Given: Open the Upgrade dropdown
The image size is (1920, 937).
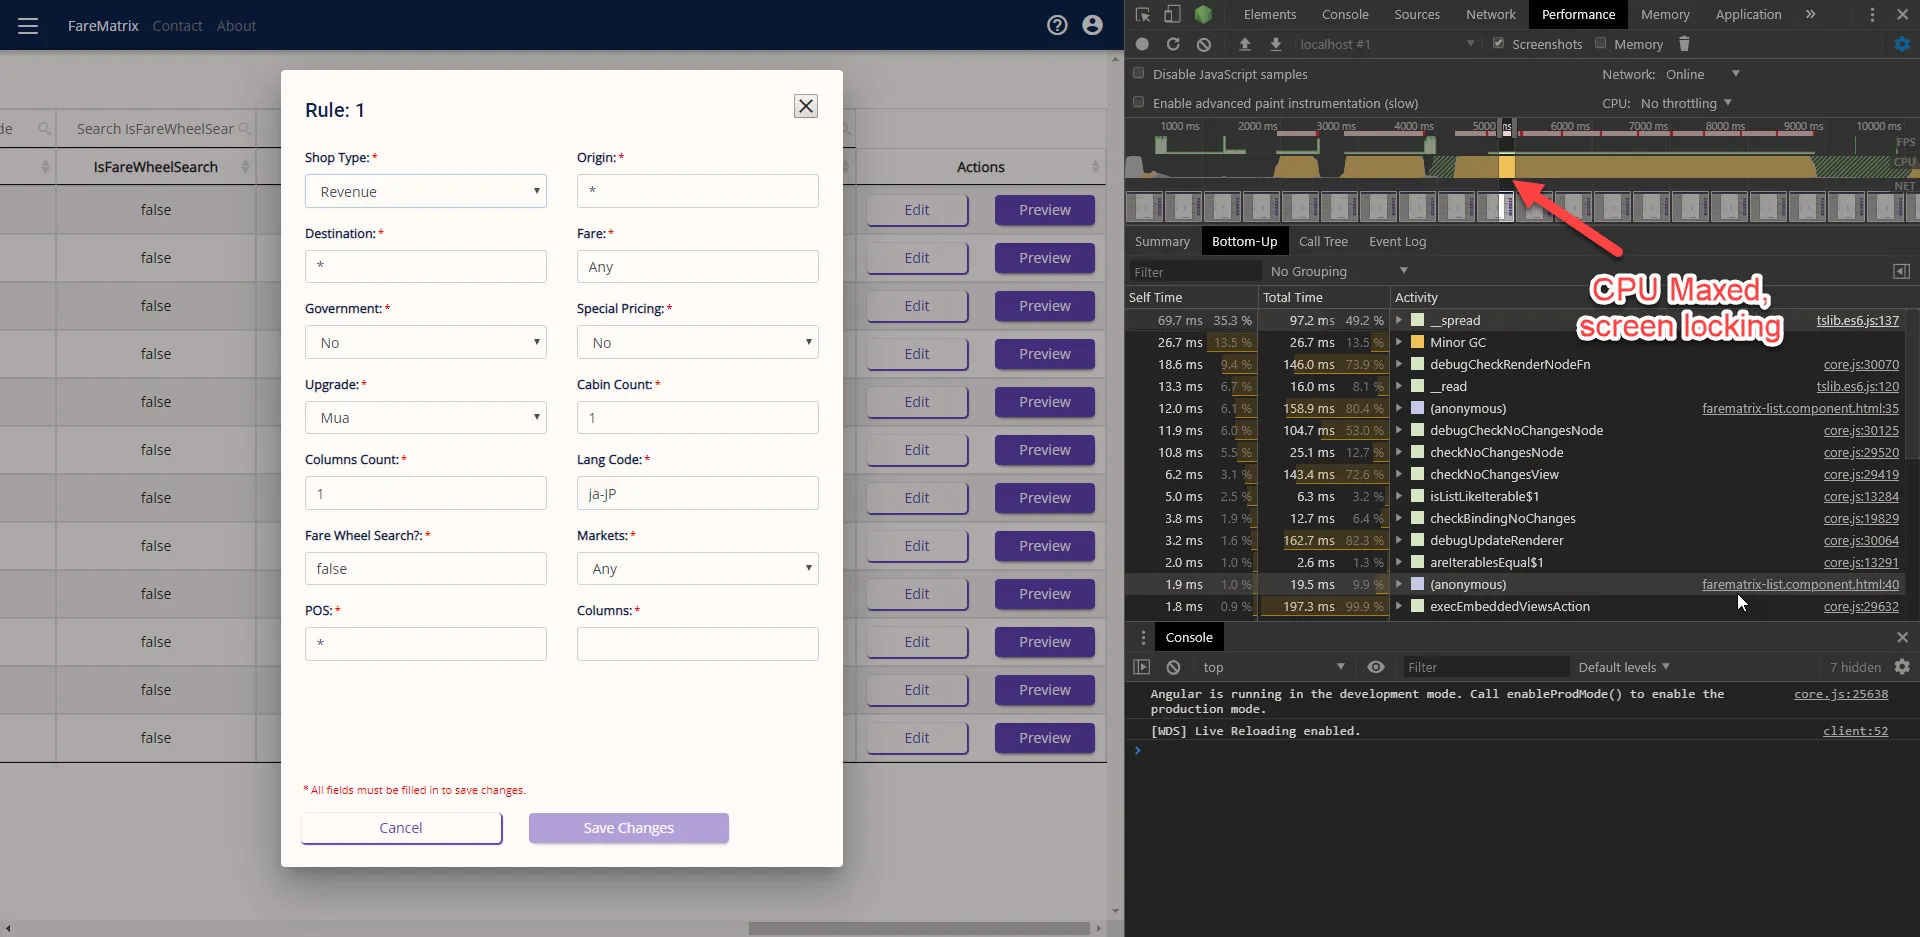Looking at the screenshot, I should 426,417.
